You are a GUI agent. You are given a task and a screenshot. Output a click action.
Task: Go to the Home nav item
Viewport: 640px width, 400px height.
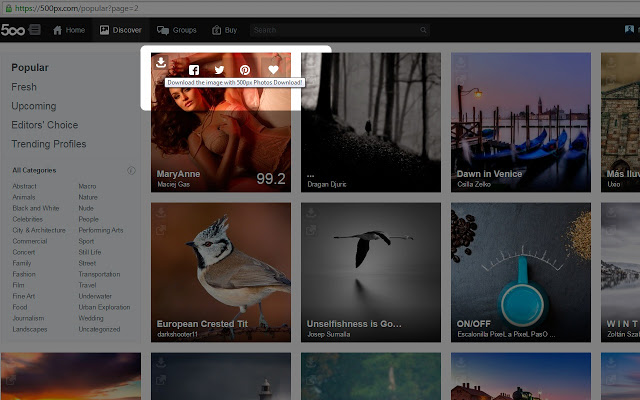(69, 30)
